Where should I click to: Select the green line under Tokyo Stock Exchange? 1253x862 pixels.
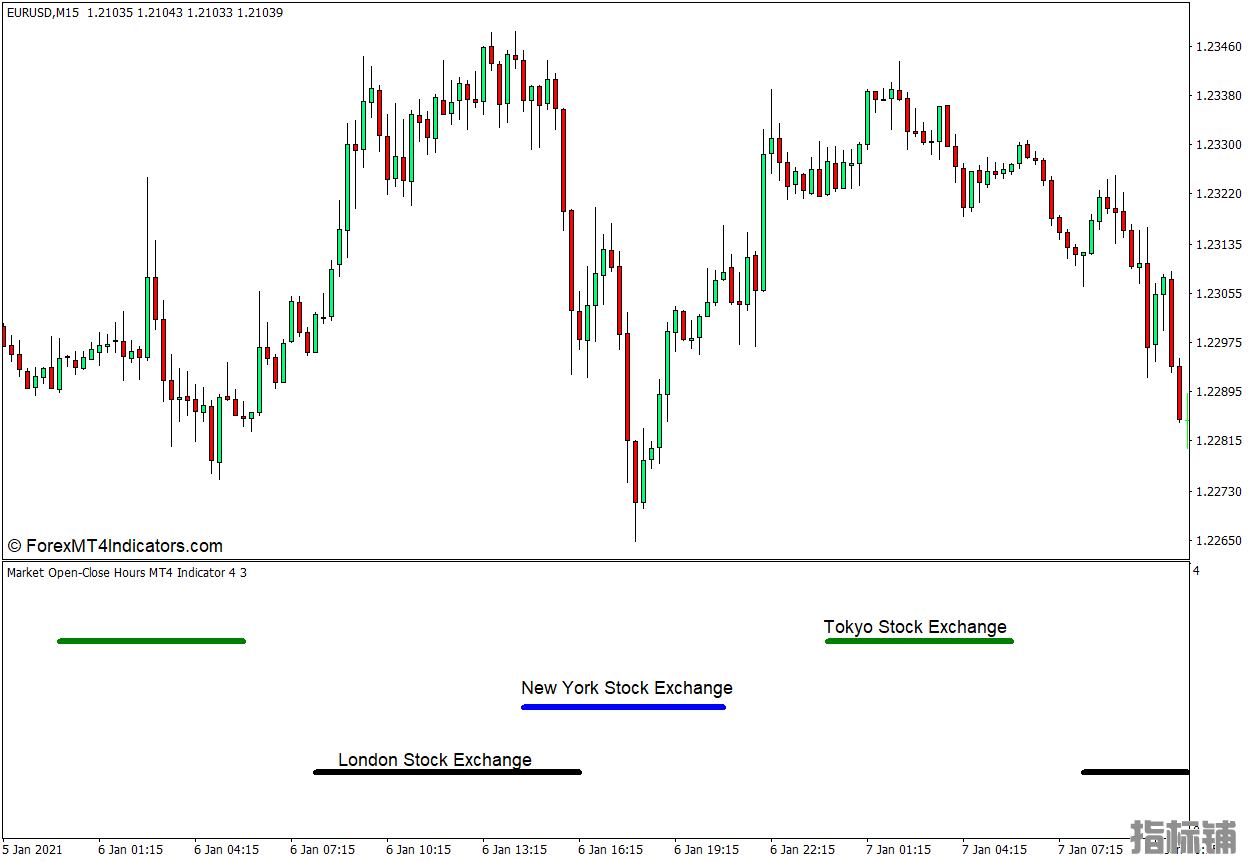[918, 641]
